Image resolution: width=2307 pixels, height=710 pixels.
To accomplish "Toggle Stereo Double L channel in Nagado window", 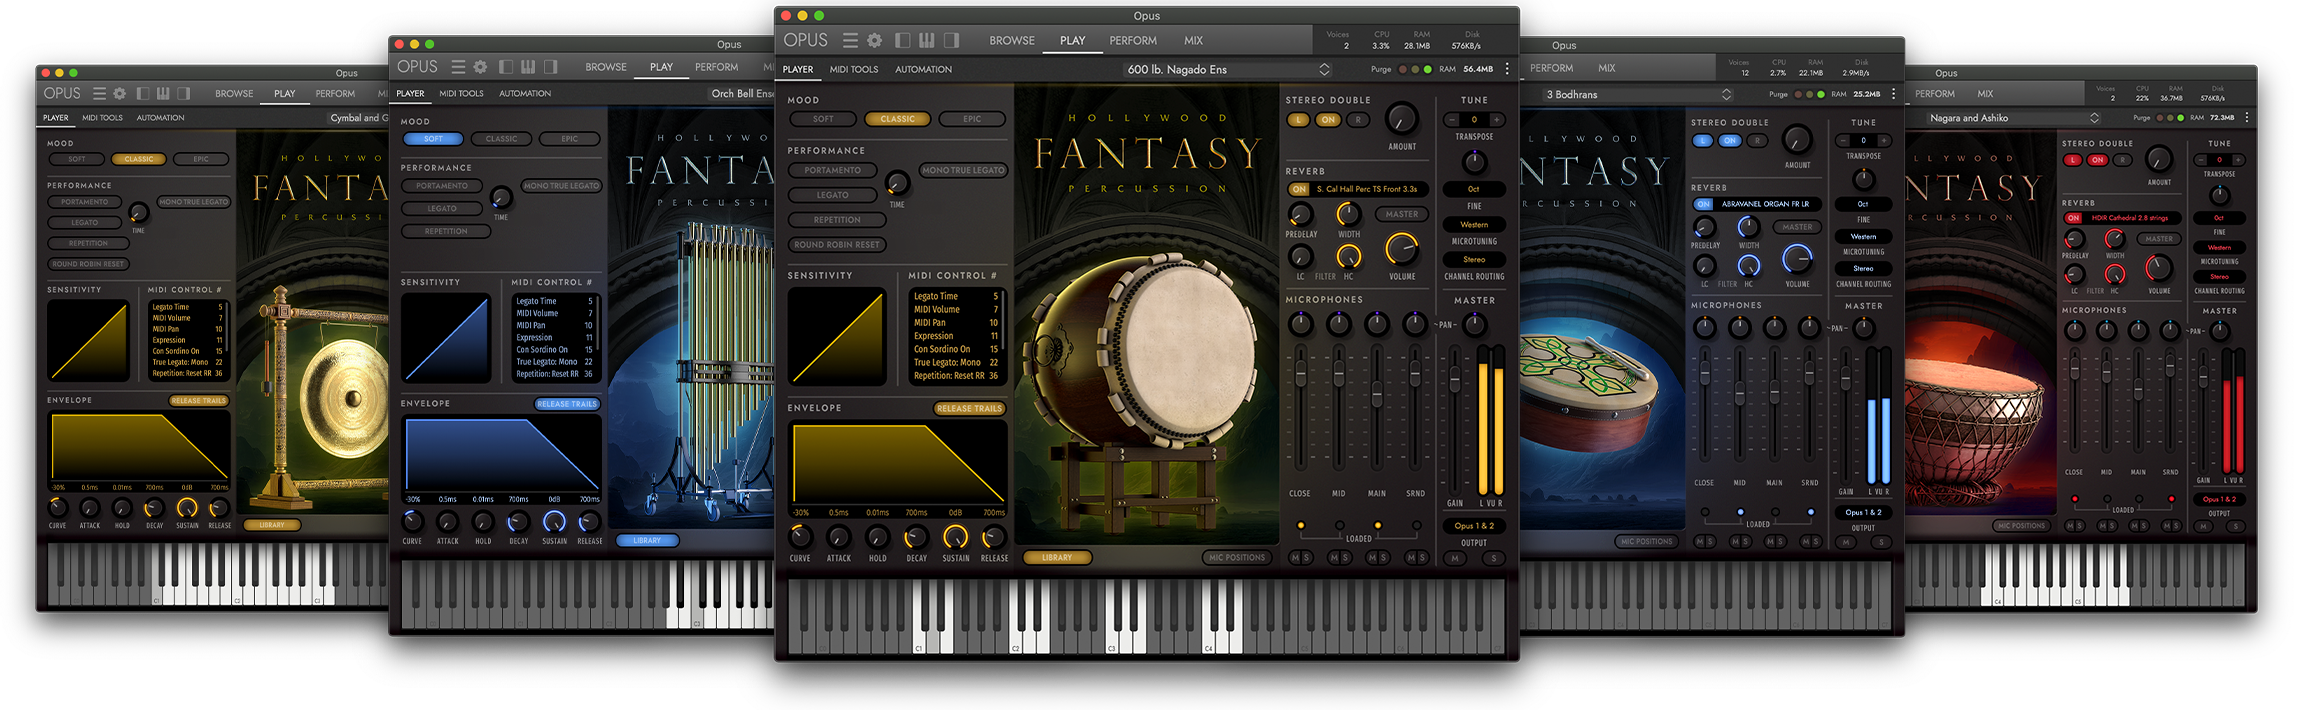I will tap(1298, 120).
